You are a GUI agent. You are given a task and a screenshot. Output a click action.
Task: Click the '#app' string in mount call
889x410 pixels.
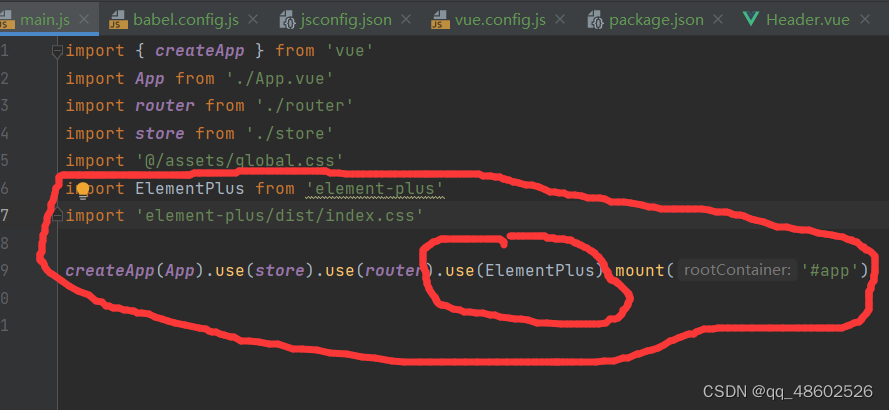829,270
